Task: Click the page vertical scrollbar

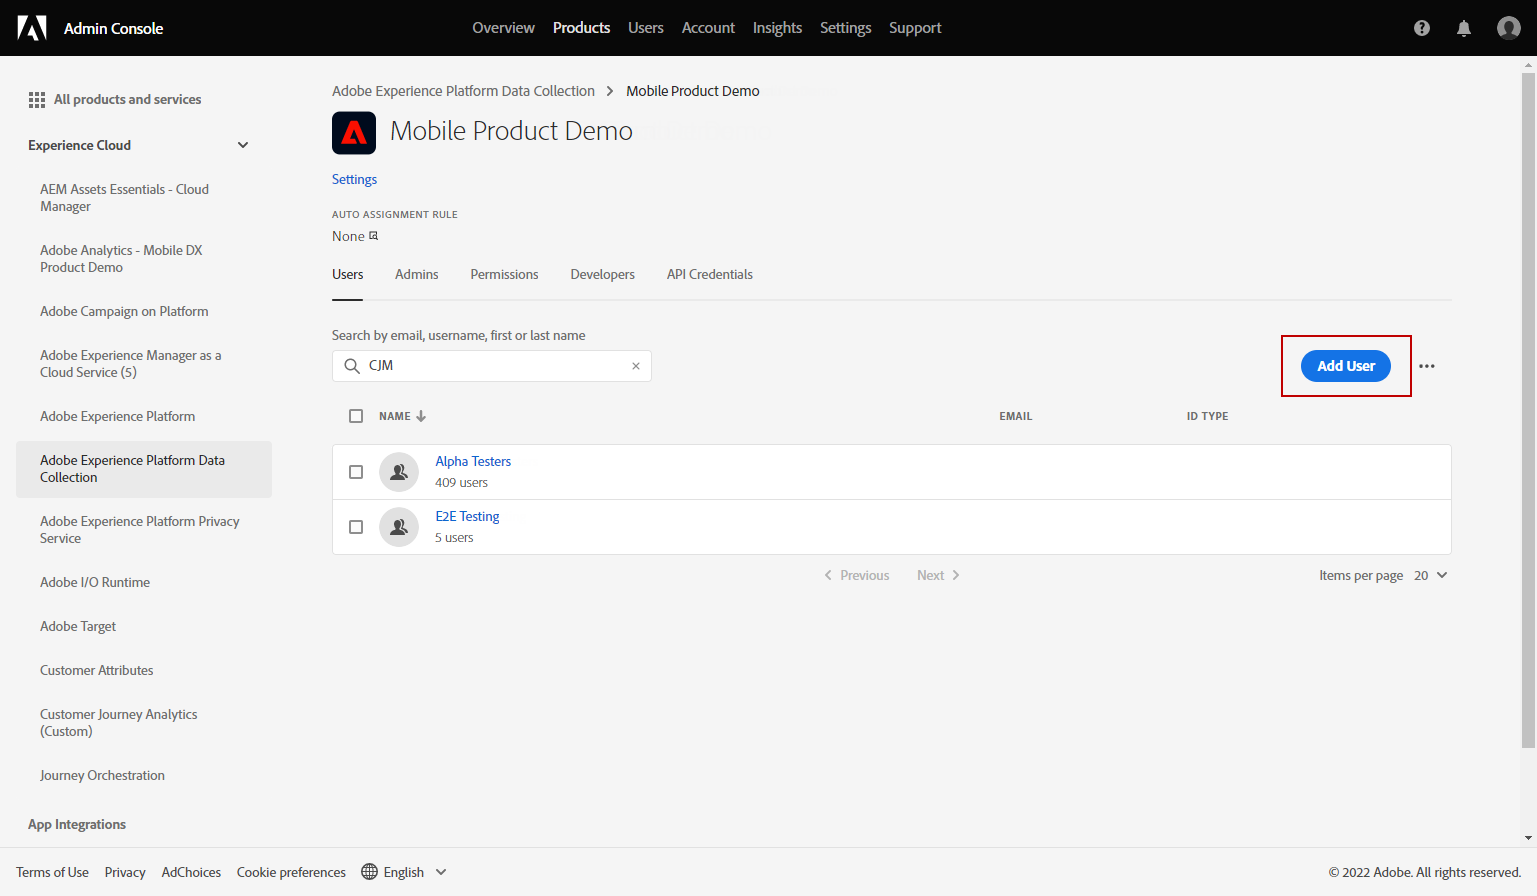Action: click(1528, 410)
